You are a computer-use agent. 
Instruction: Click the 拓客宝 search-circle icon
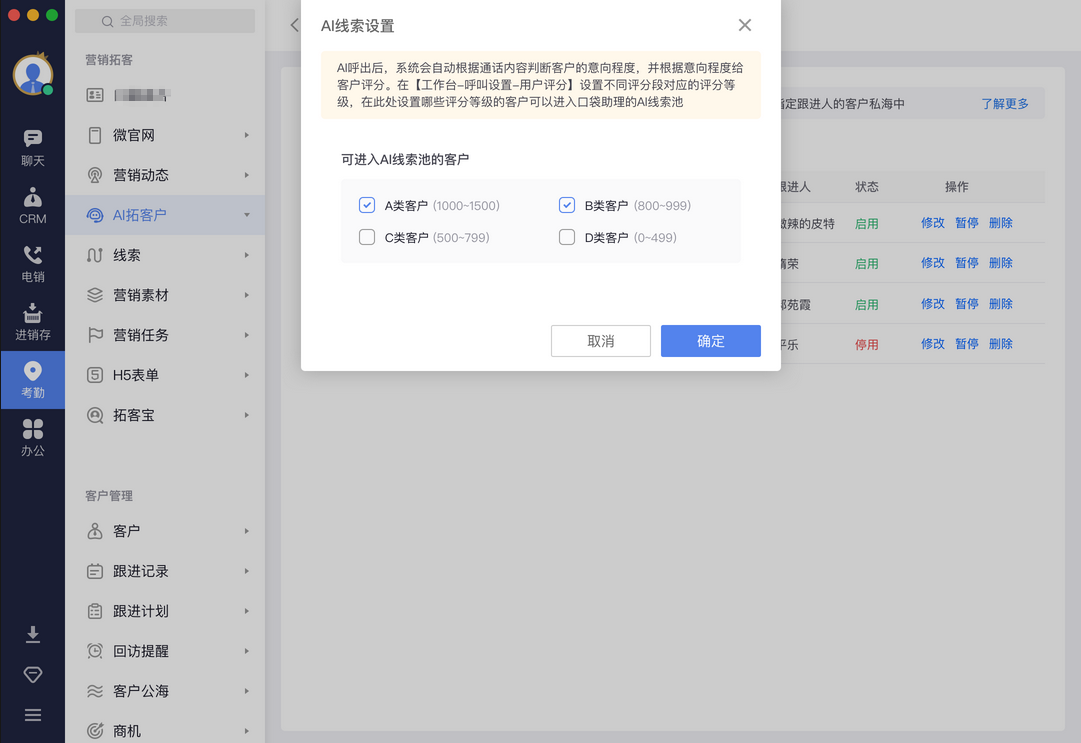95,415
